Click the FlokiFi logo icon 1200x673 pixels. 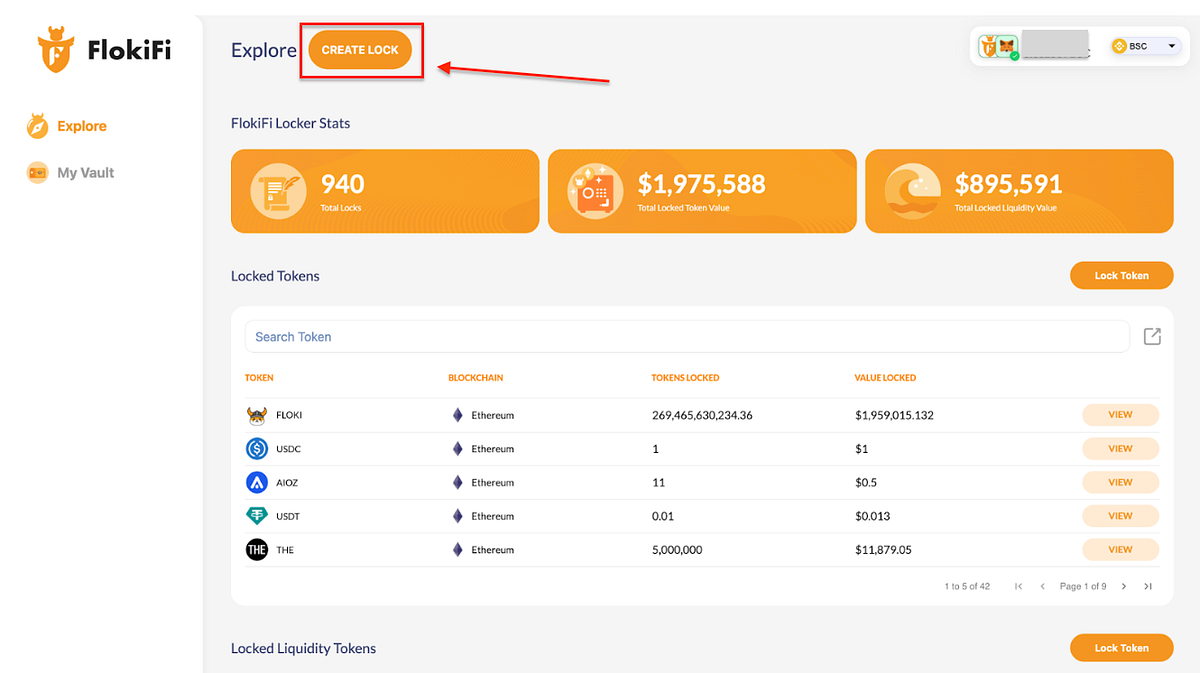tap(56, 50)
